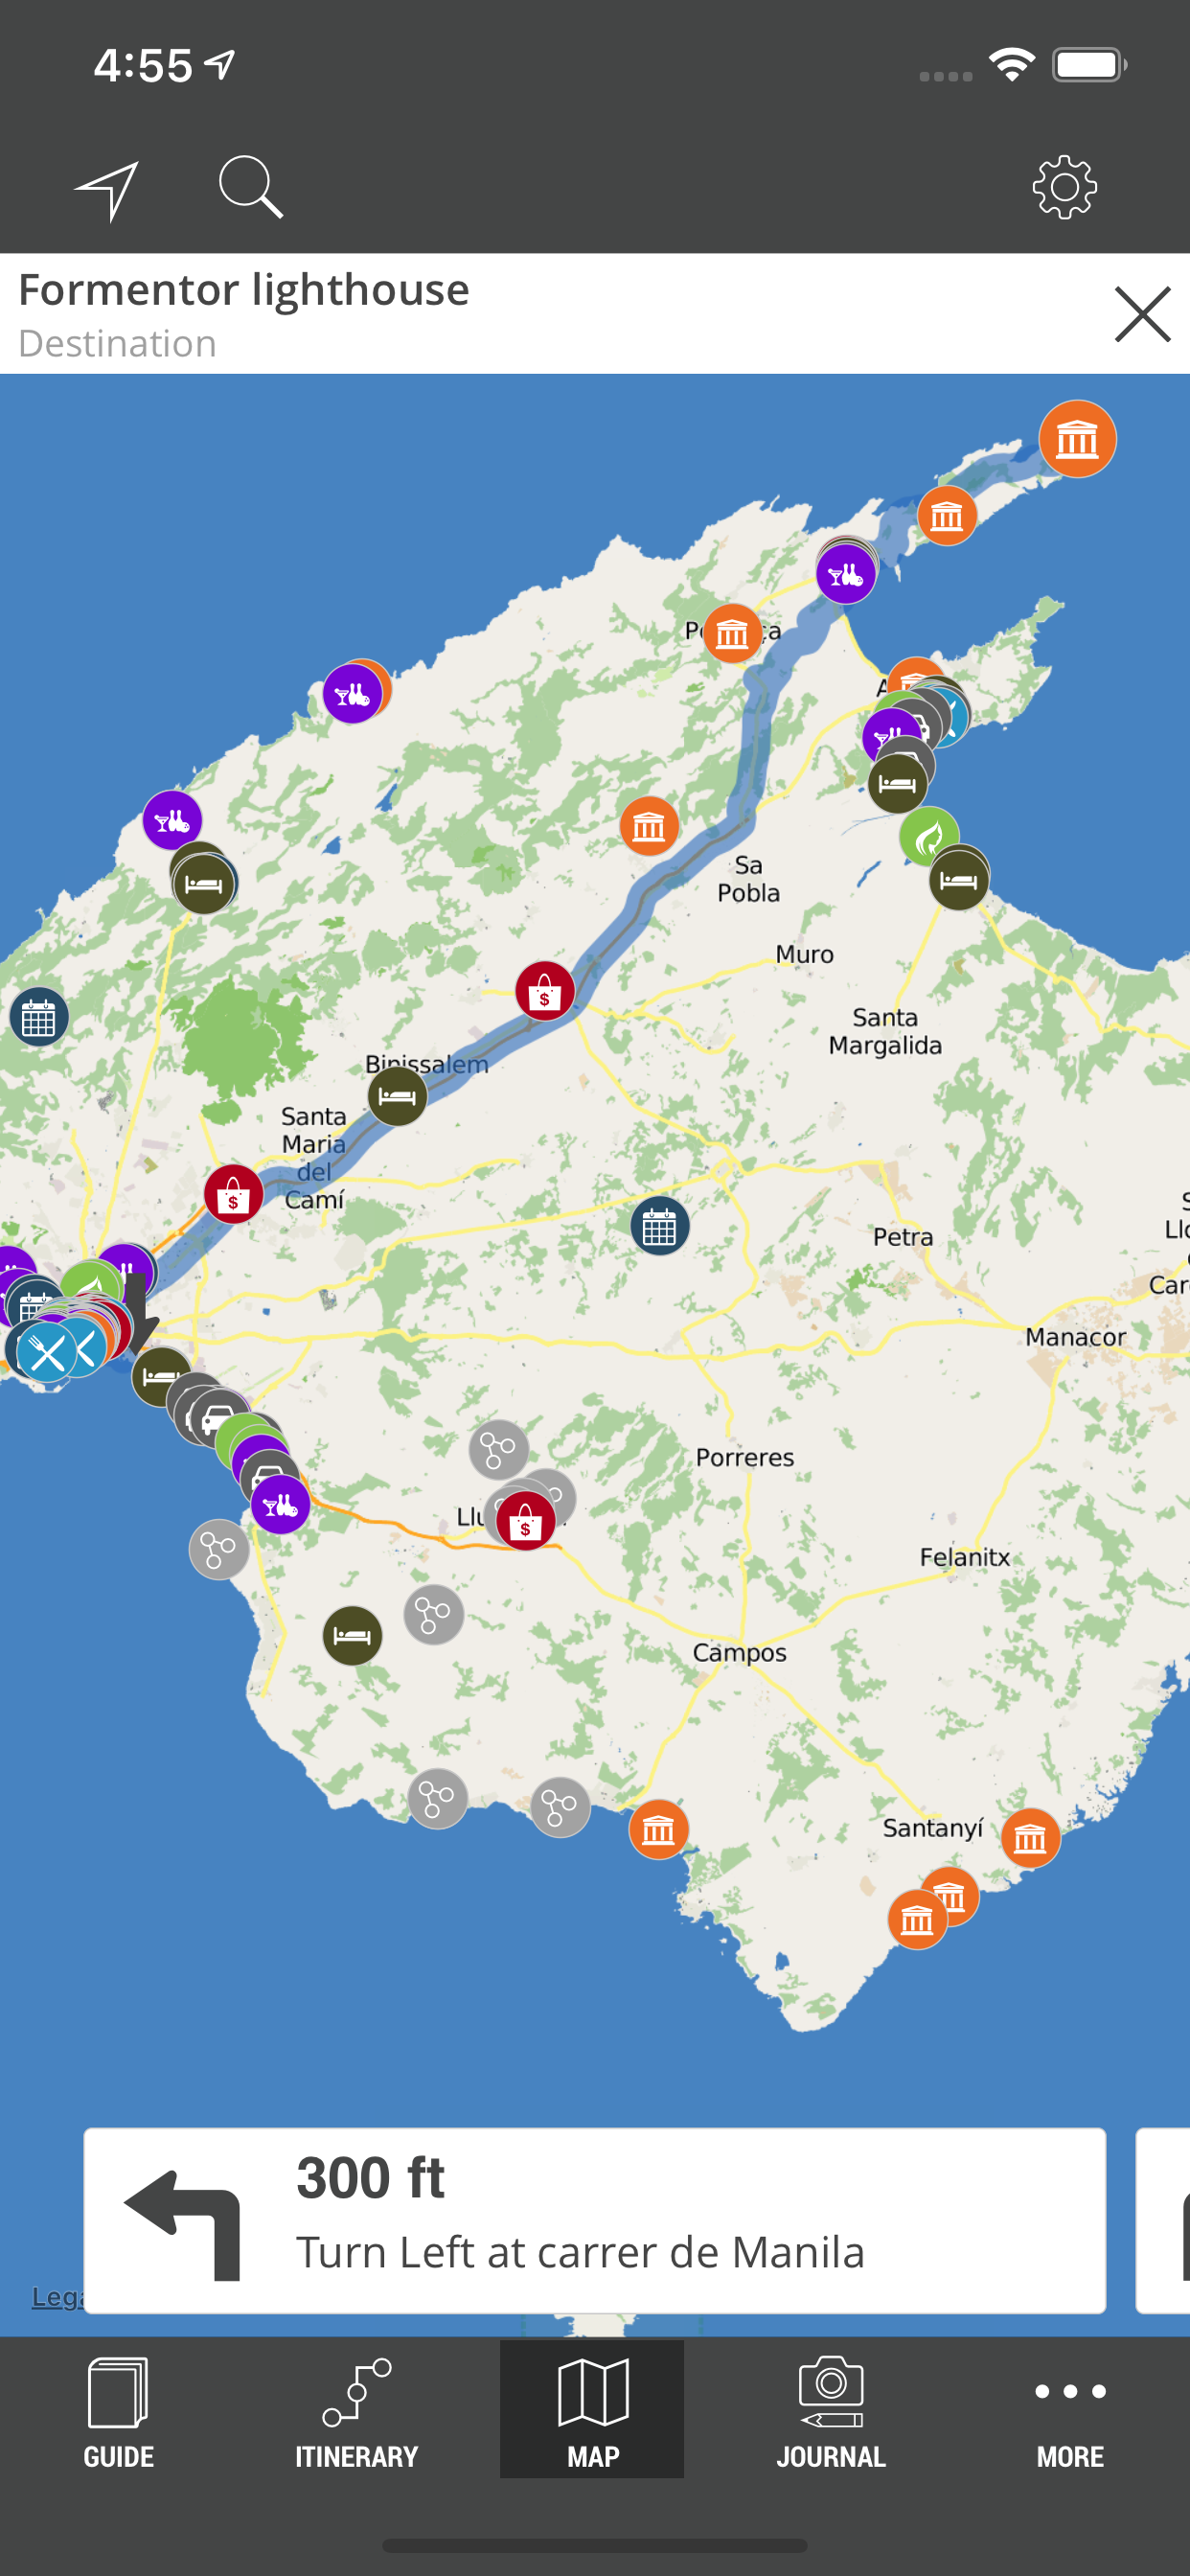
Task: Tap the Campos town label
Action: (740, 1653)
